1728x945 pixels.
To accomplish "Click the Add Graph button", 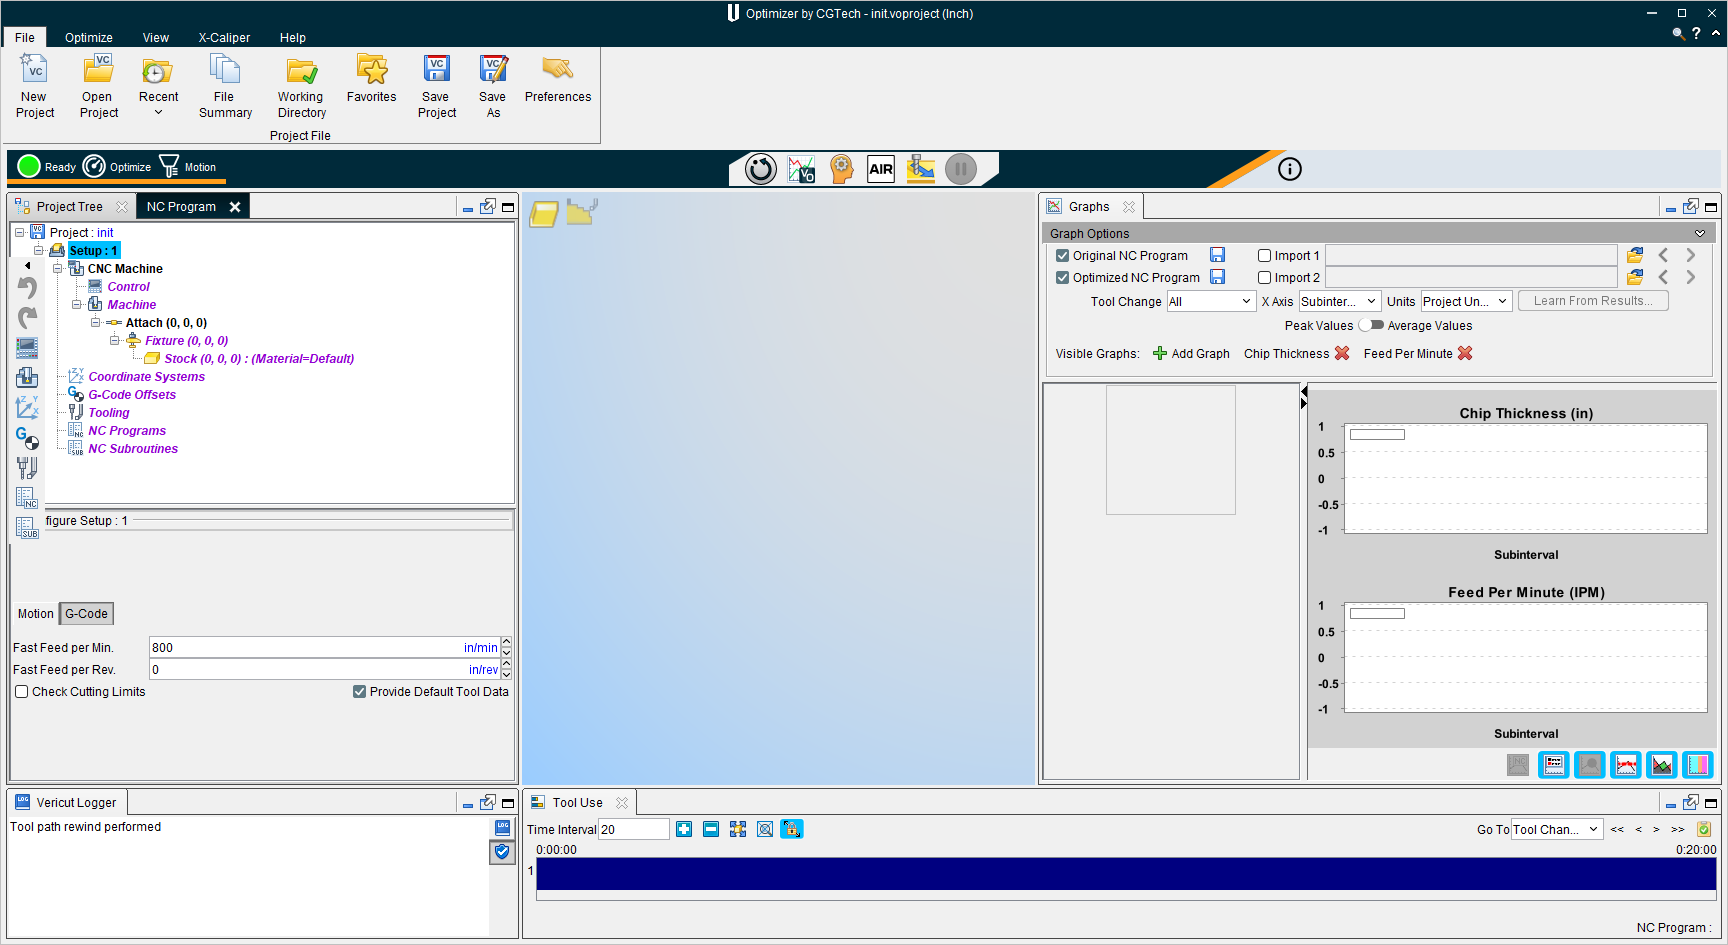I will pyautogui.click(x=1191, y=353).
